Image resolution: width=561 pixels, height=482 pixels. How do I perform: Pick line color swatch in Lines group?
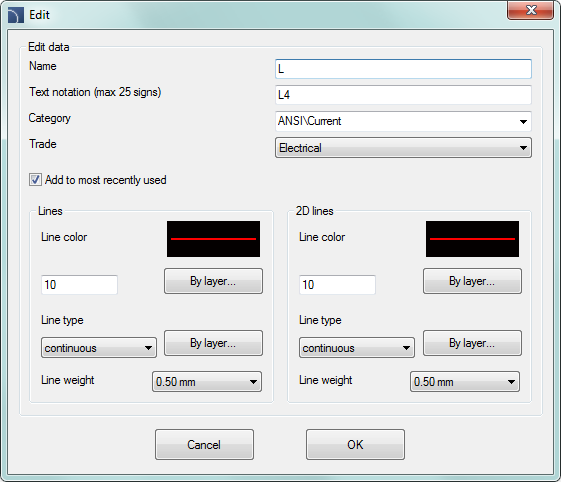(213, 239)
